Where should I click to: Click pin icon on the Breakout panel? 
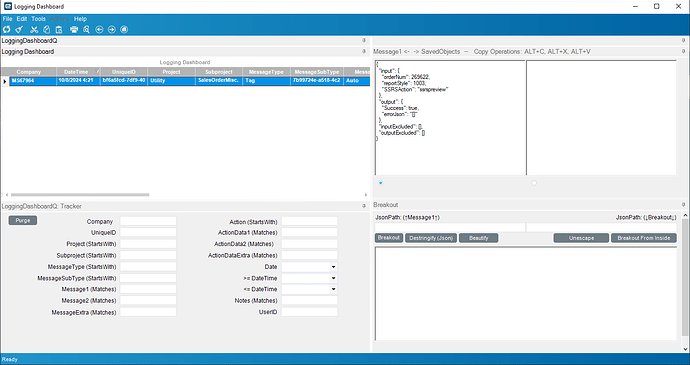tap(683, 205)
